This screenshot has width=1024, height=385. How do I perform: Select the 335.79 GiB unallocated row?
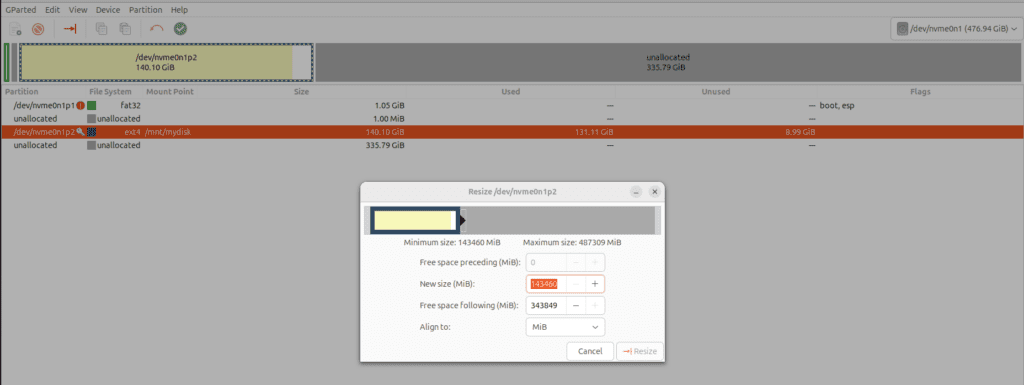point(512,145)
